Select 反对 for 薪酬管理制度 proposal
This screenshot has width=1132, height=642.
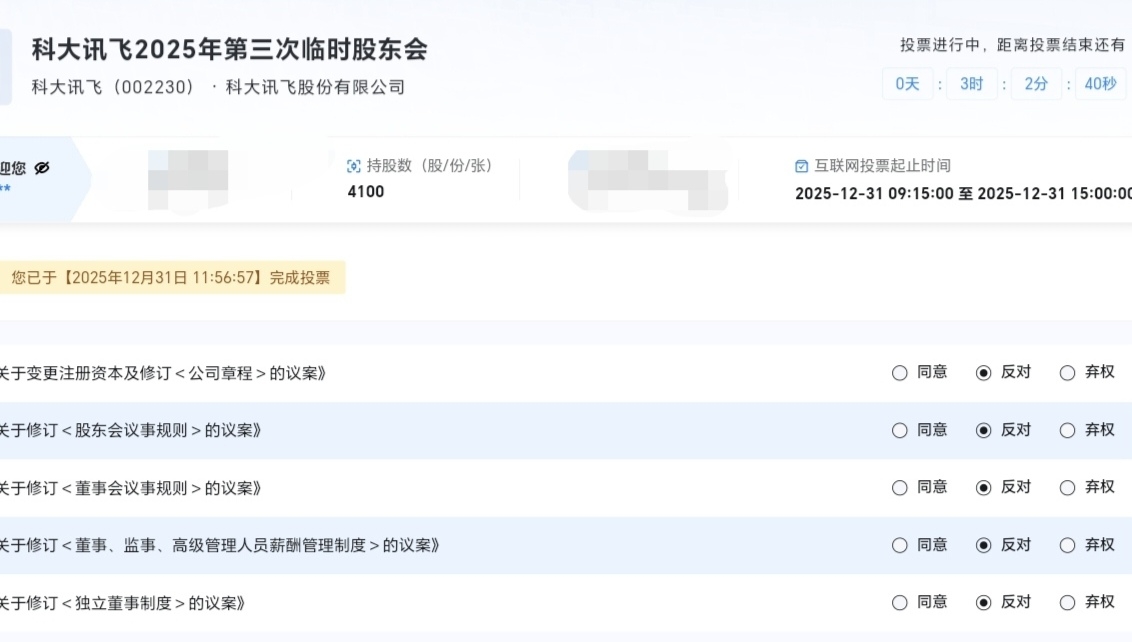pyautogui.click(x=983, y=545)
